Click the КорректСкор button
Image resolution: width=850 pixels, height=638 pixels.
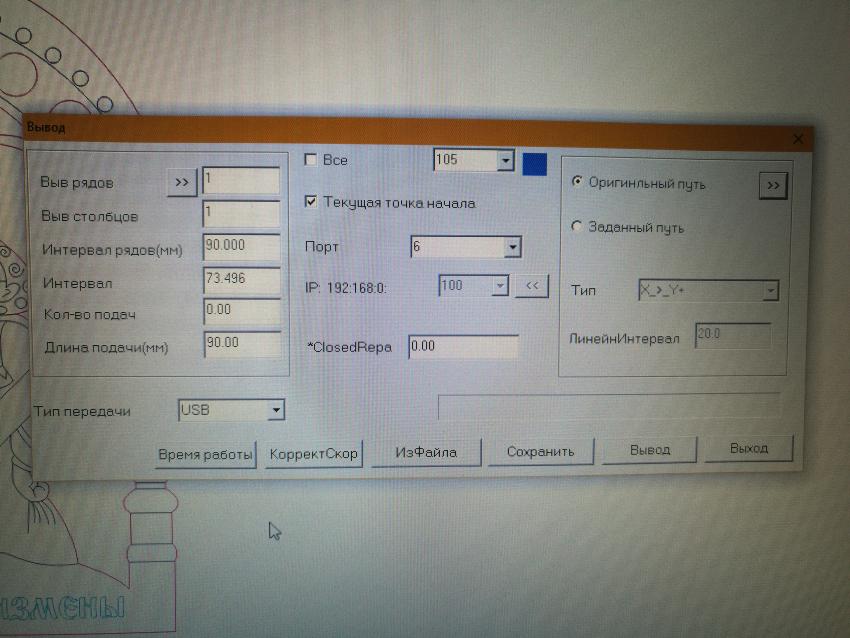point(313,454)
